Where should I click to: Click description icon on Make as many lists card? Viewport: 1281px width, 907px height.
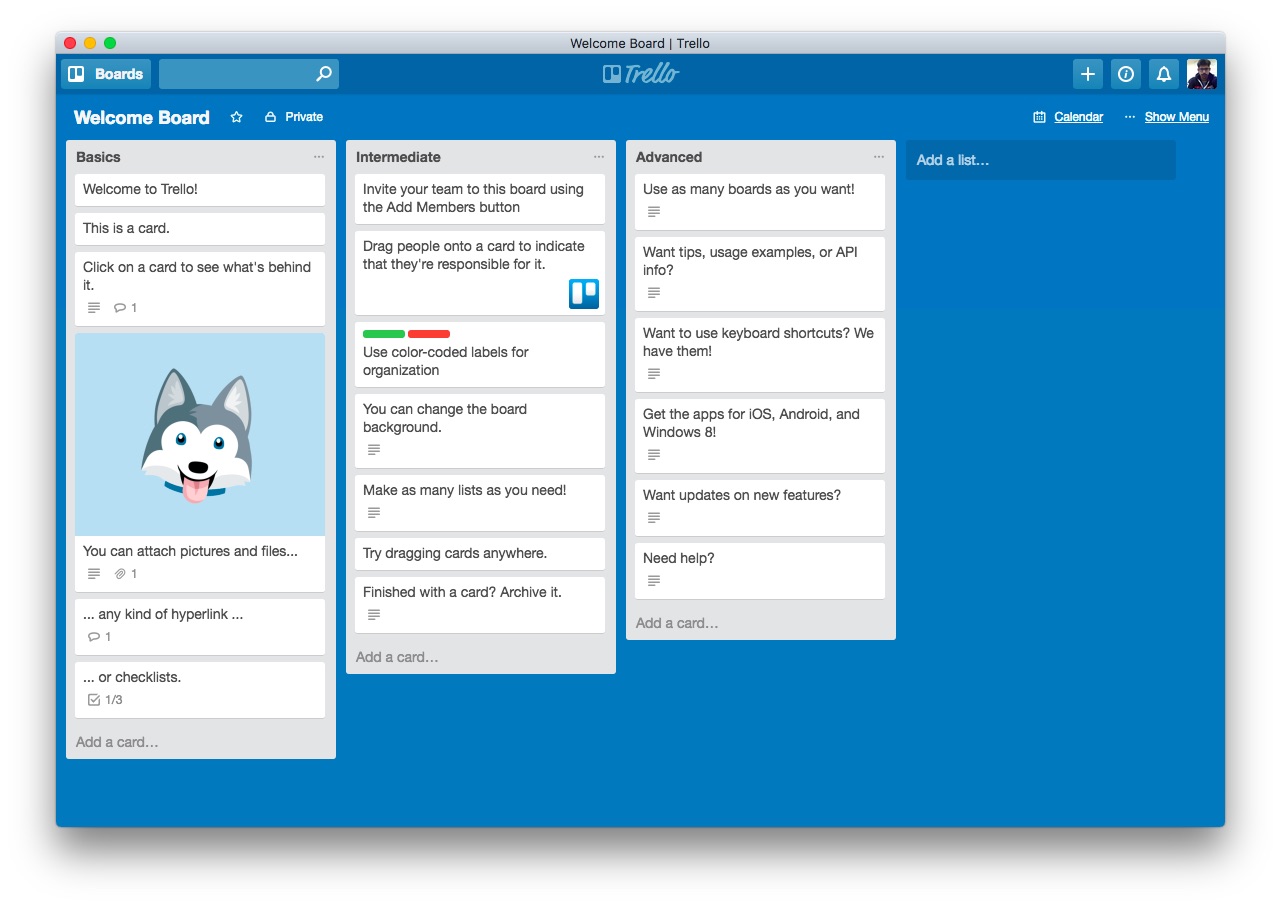click(374, 513)
